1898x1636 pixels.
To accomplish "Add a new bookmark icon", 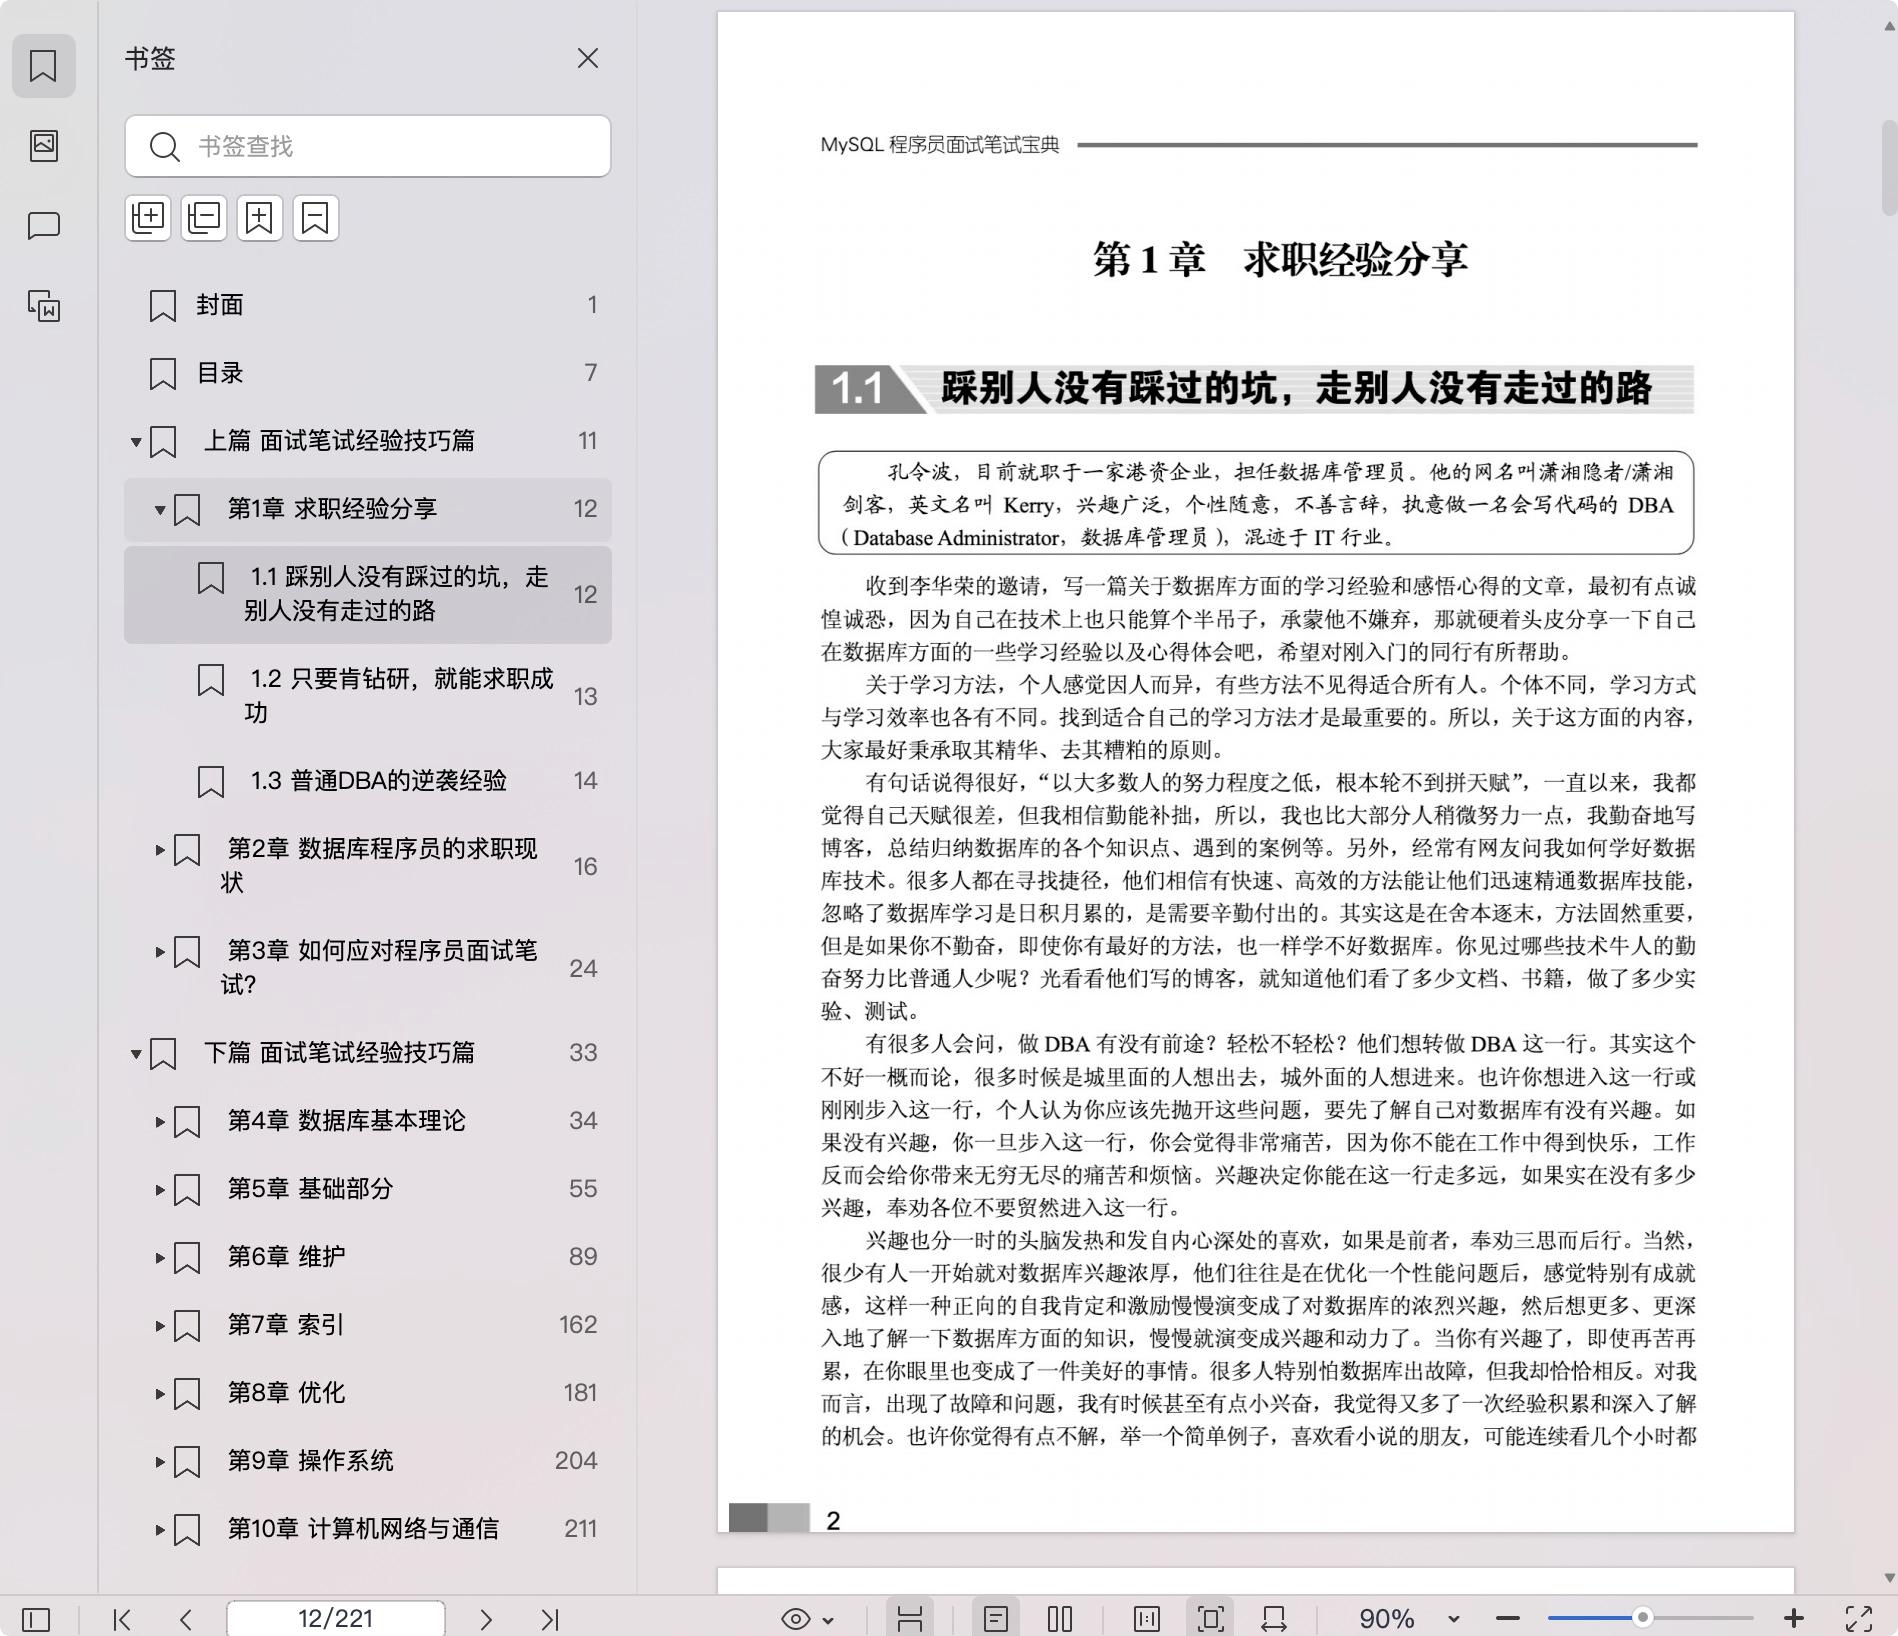I will (x=260, y=217).
